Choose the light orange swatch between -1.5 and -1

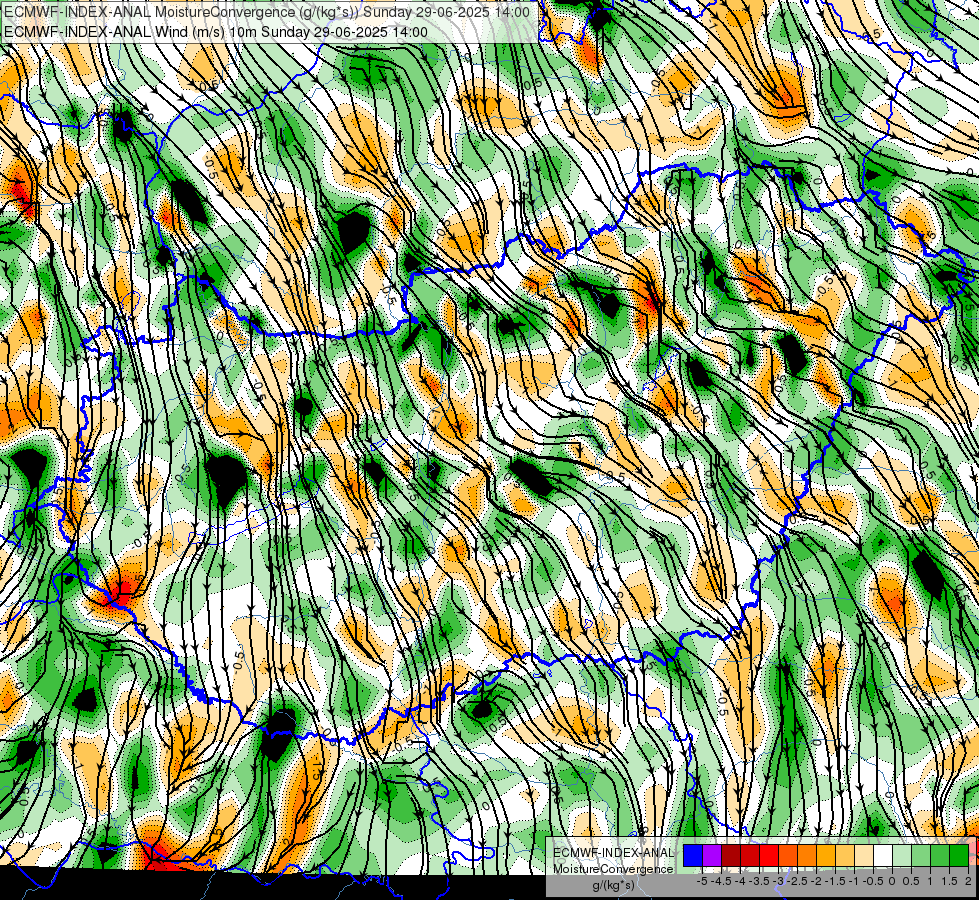pyautogui.click(x=845, y=855)
